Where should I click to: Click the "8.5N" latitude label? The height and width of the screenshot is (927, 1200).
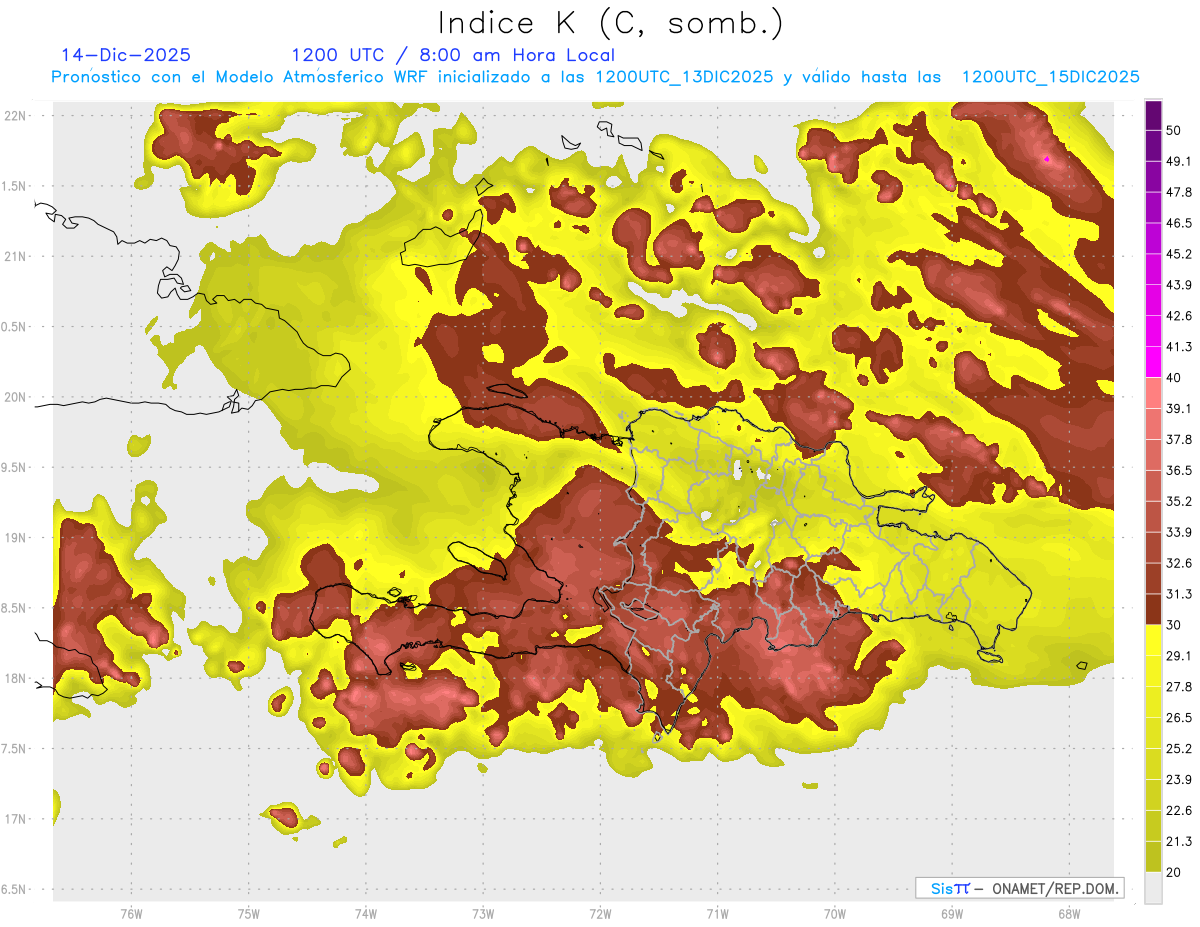pos(15,608)
